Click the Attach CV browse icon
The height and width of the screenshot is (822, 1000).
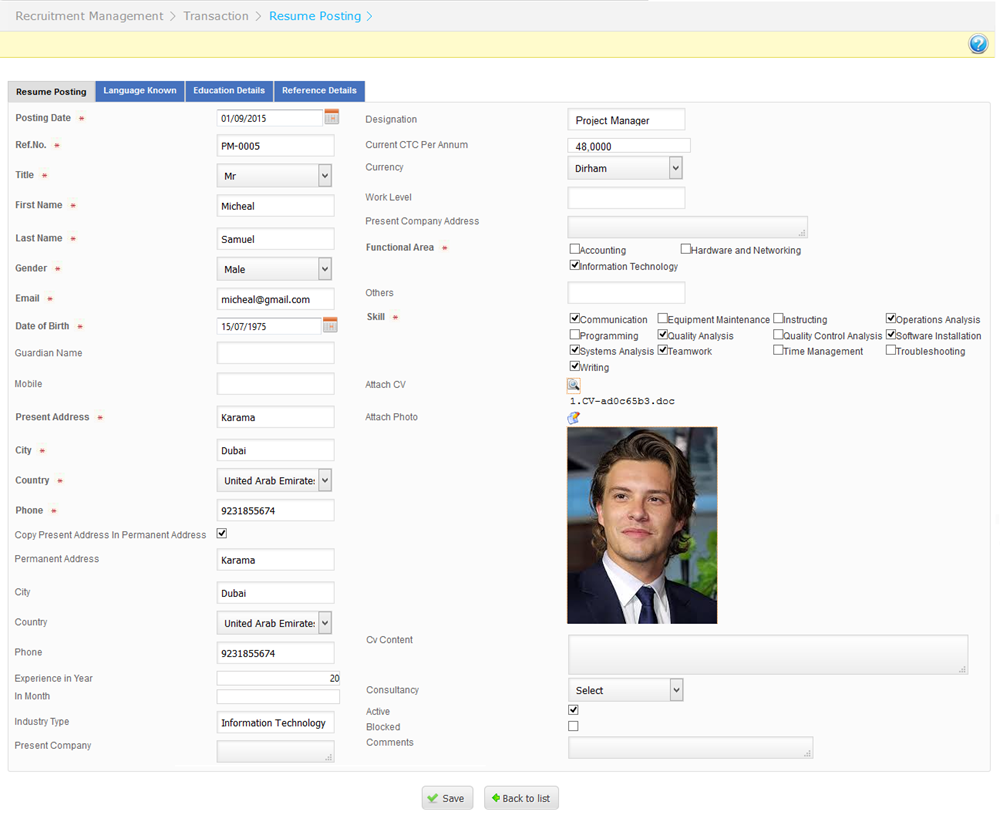click(573, 385)
